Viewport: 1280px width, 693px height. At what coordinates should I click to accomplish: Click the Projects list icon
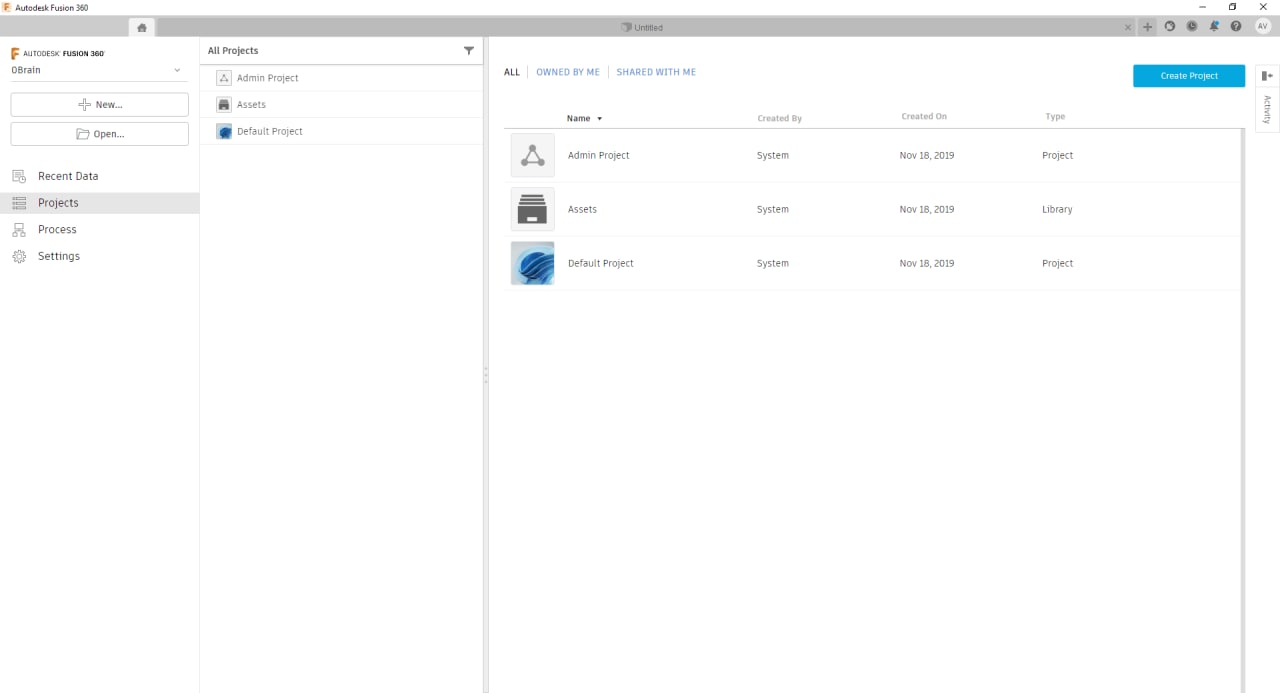point(19,203)
